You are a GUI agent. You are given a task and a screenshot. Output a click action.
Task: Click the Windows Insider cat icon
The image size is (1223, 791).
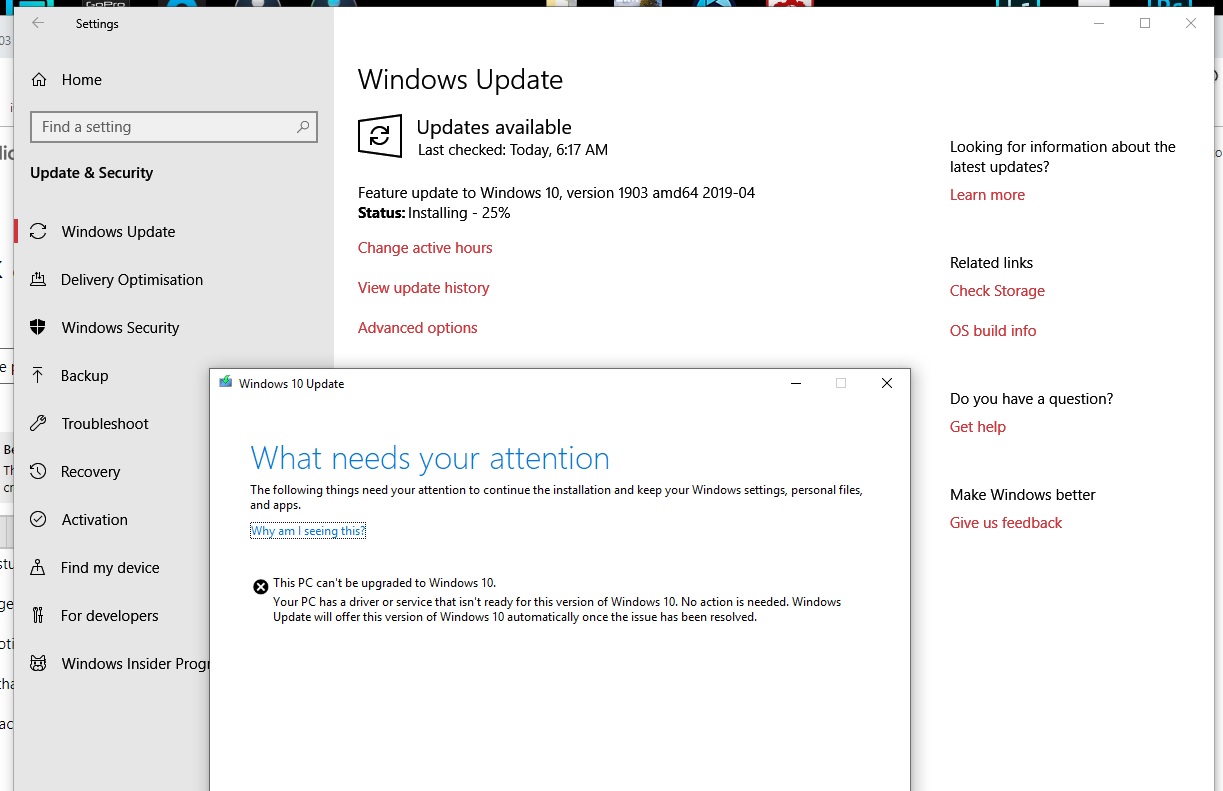(38, 664)
